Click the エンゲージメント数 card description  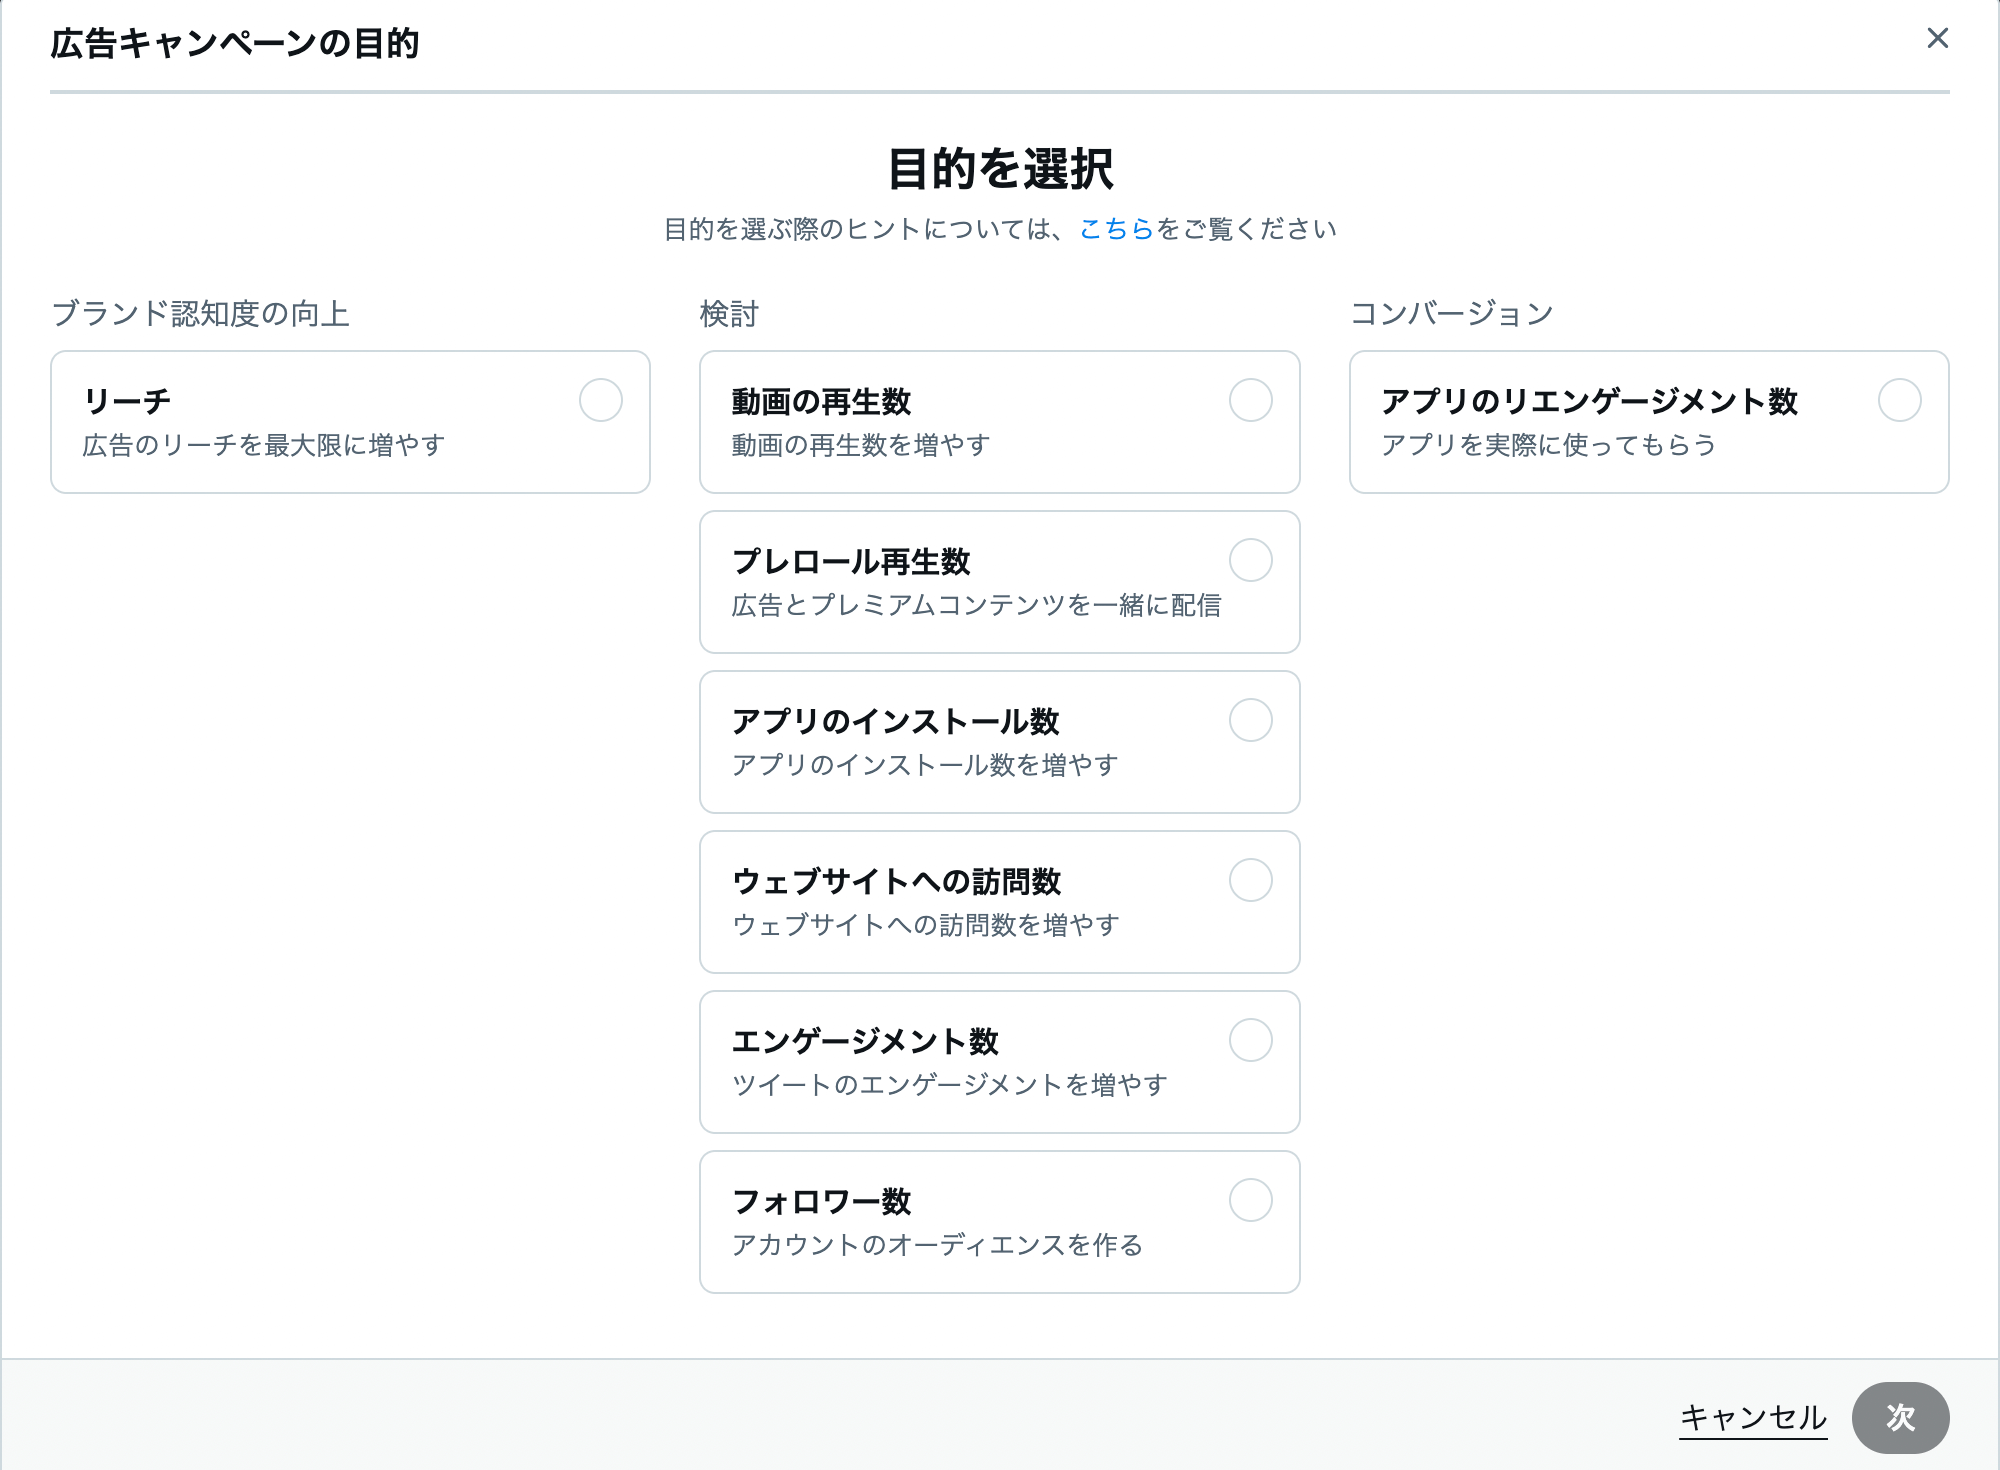[949, 1085]
